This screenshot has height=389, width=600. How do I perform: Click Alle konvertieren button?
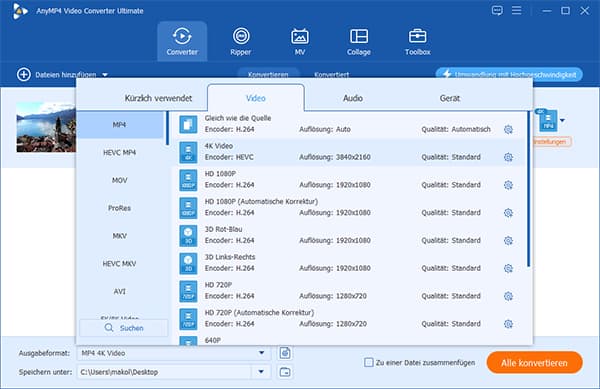click(535, 363)
